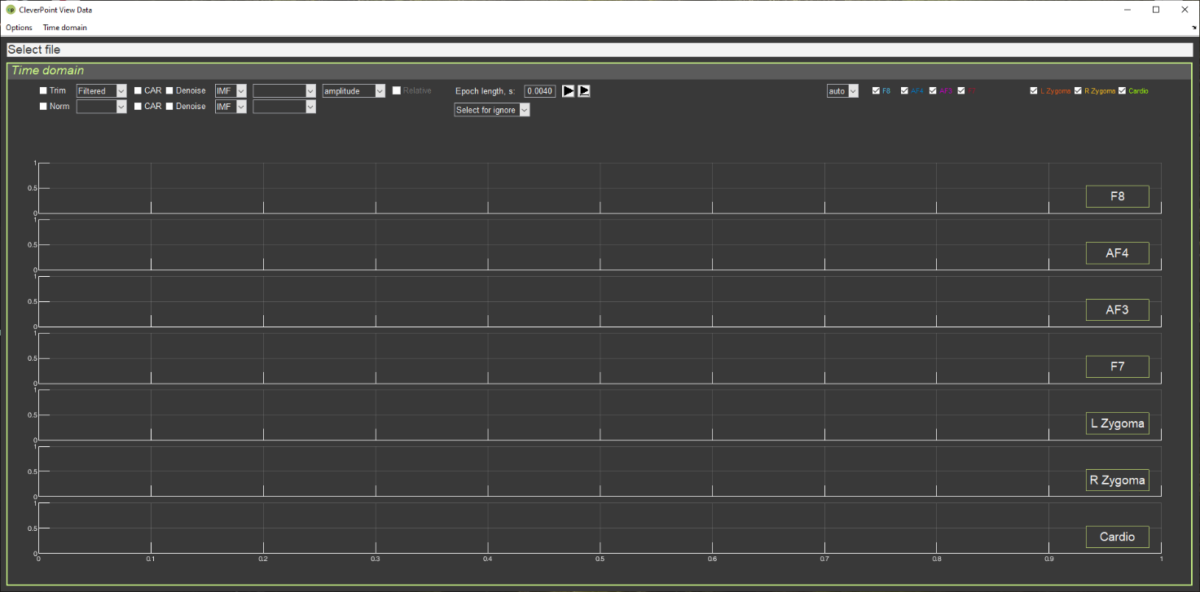Enable the Norm checkbox

[43, 107]
